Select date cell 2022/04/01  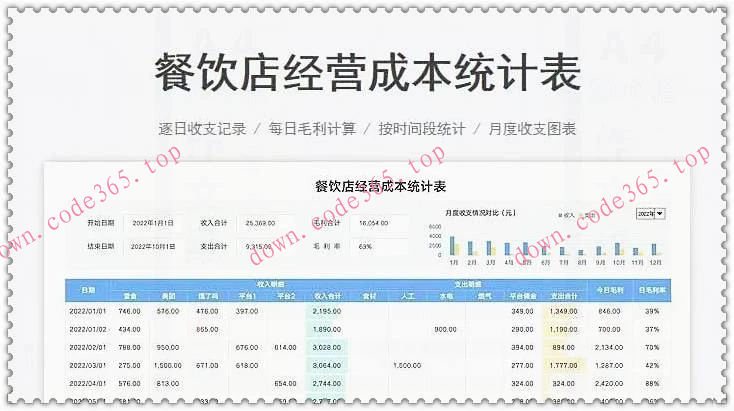click(x=88, y=383)
